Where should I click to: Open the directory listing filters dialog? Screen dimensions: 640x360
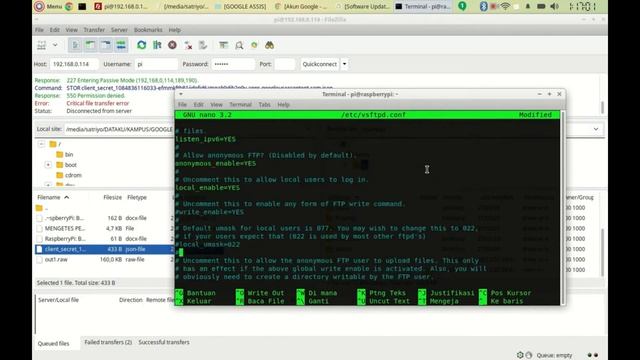223,45
